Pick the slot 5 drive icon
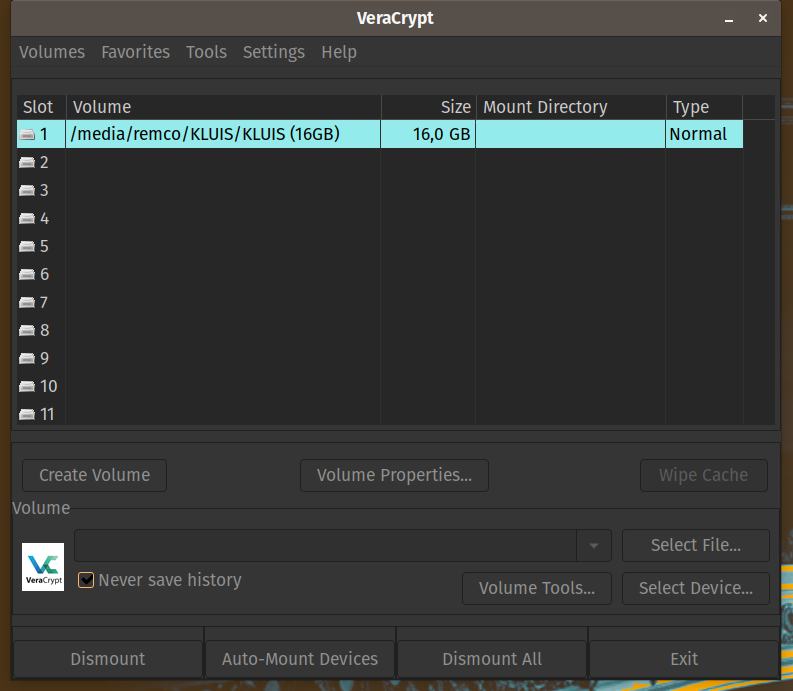 click(27, 246)
